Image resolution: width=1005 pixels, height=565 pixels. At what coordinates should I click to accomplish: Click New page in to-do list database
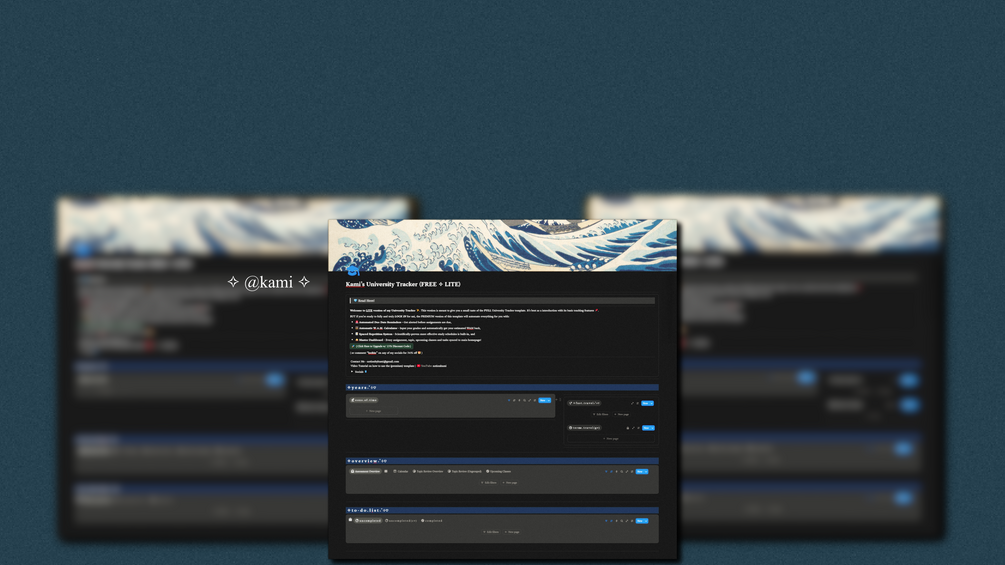pyautogui.click(x=512, y=532)
